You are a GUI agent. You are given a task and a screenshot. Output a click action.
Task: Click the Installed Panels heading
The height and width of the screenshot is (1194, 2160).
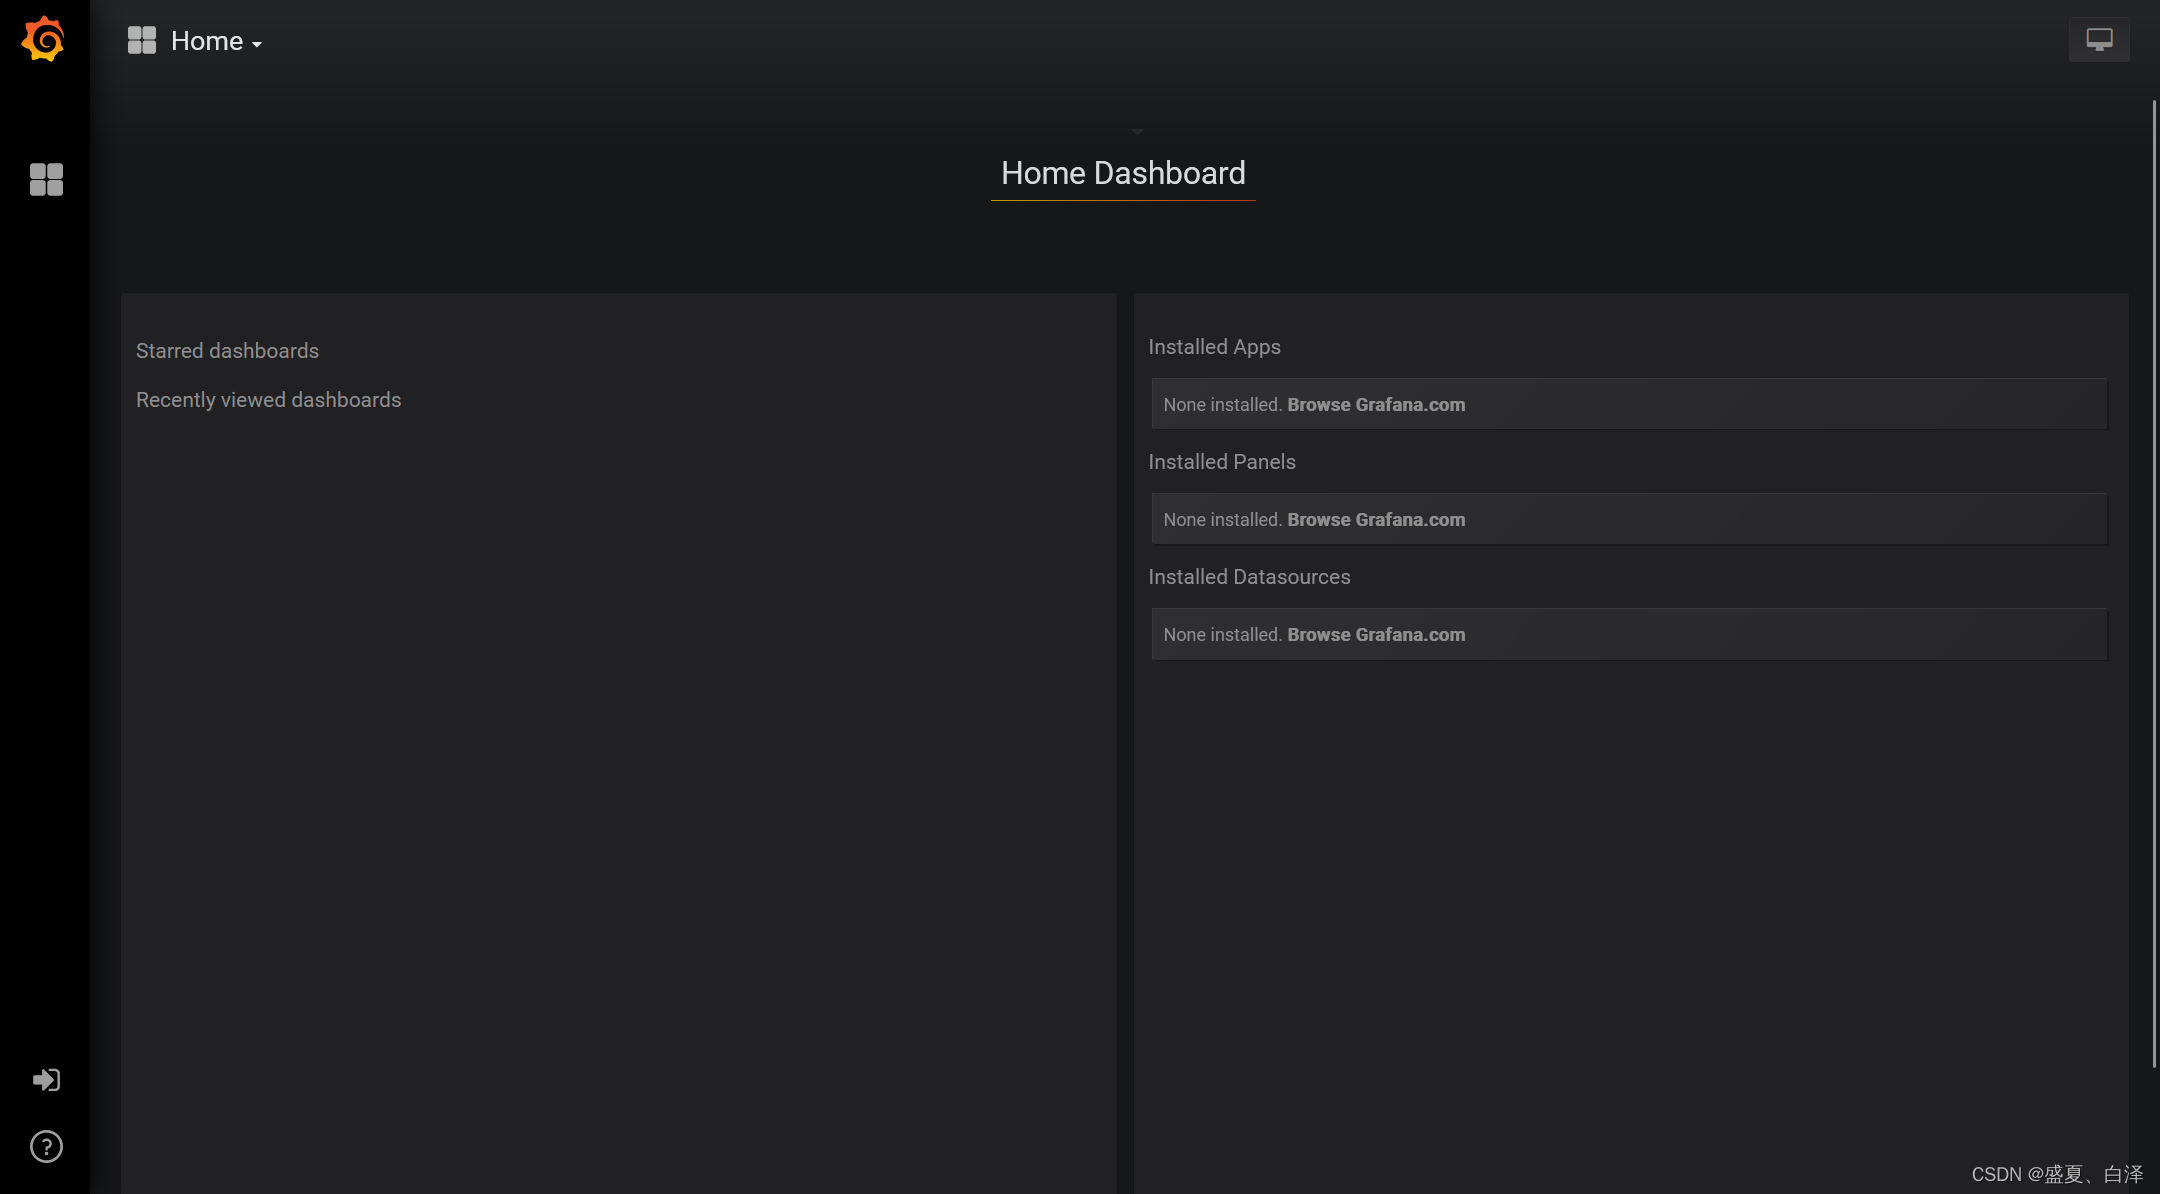[x=1221, y=461]
